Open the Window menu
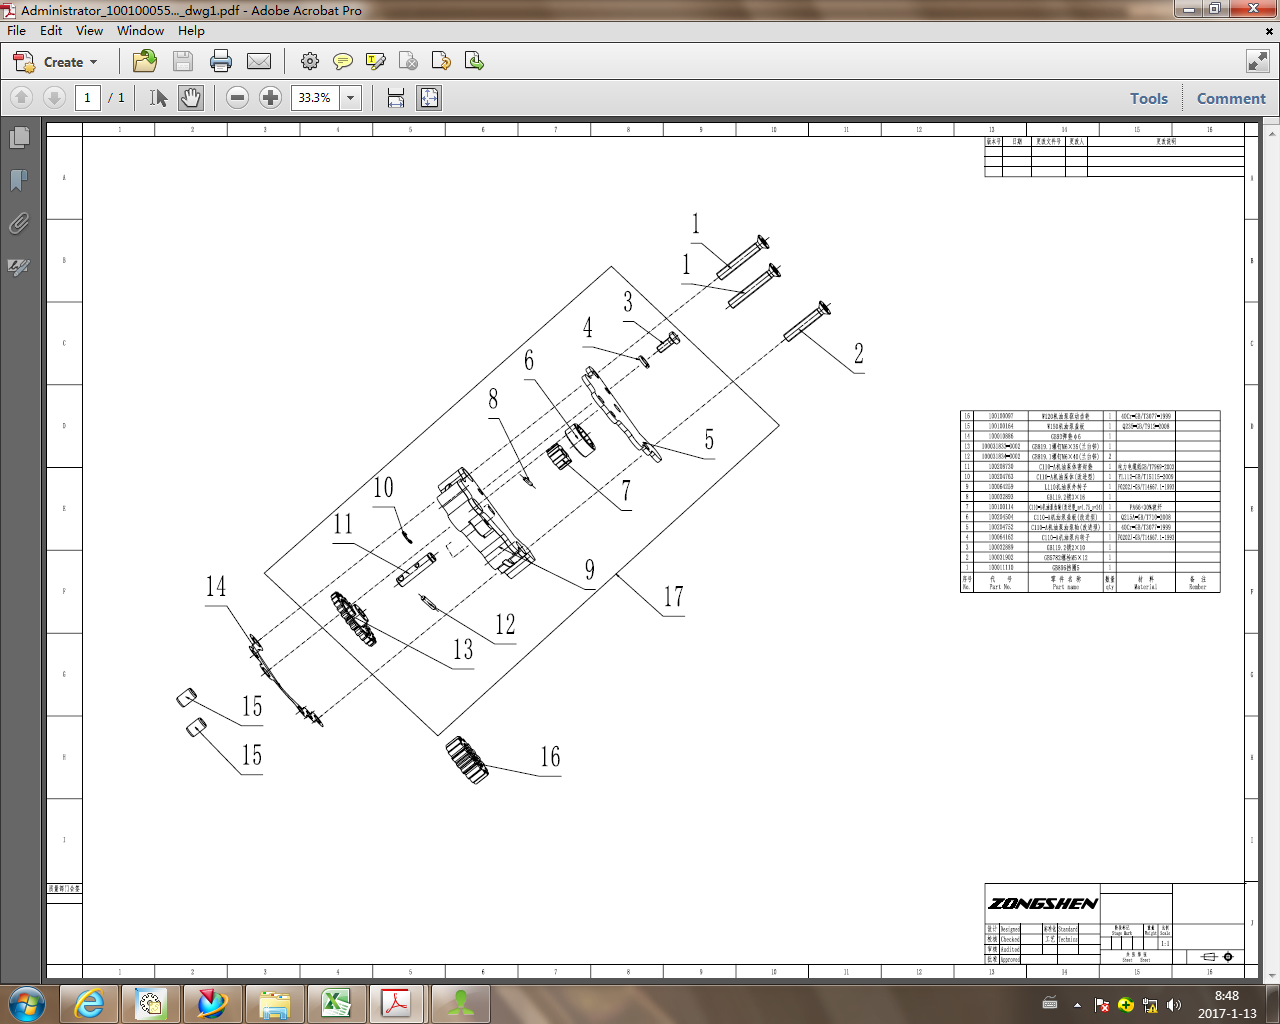The width and height of the screenshot is (1280, 1024). tap(140, 31)
